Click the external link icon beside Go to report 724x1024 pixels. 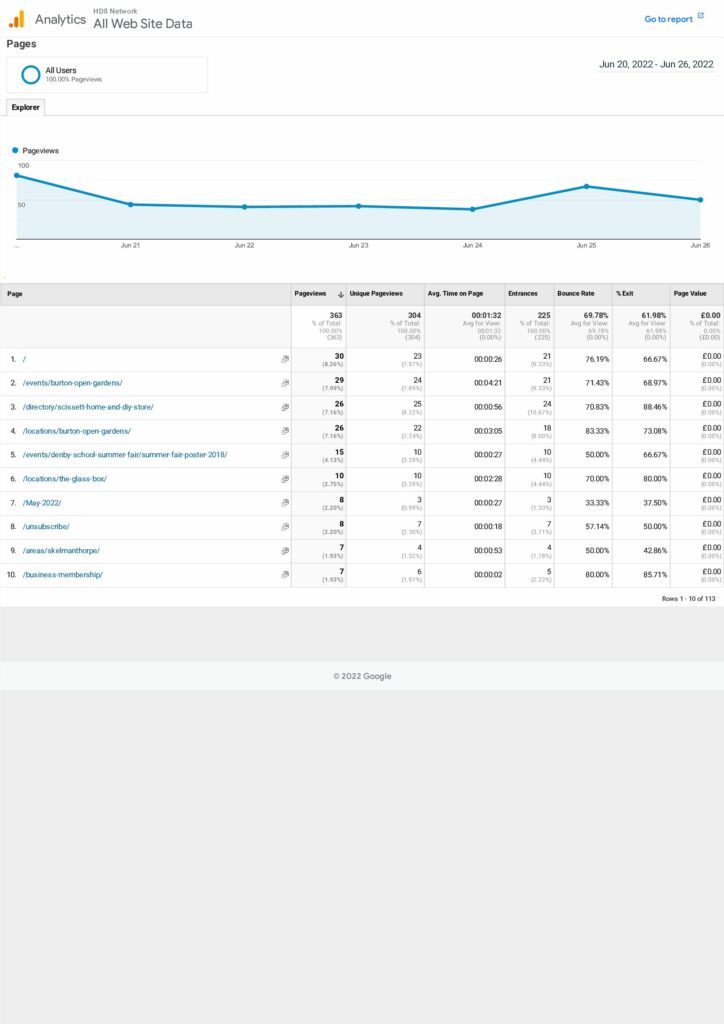pyautogui.click(x=701, y=18)
